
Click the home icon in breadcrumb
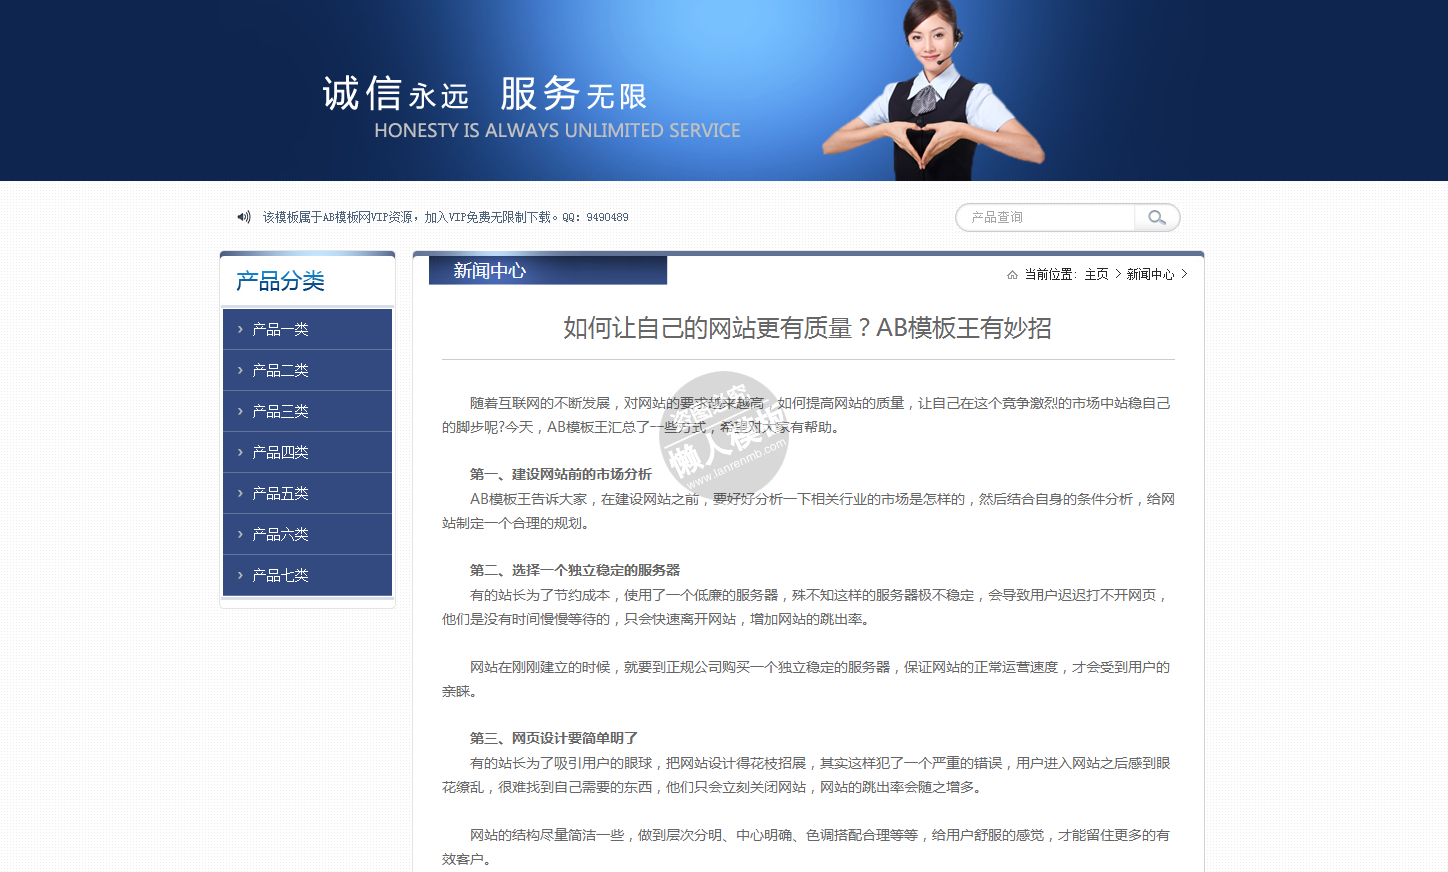tap(1012, 275)
